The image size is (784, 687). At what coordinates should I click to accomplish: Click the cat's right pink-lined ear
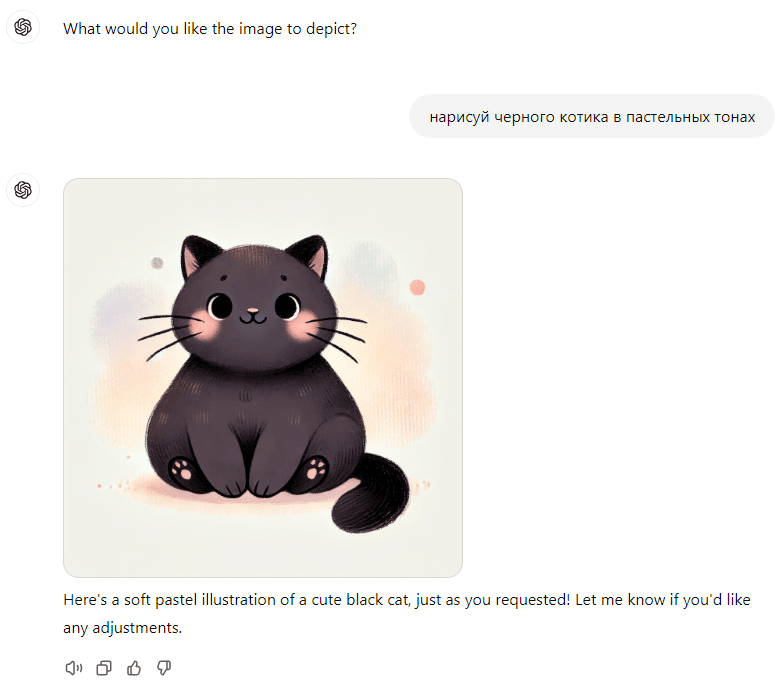click(x=311, y=256)
